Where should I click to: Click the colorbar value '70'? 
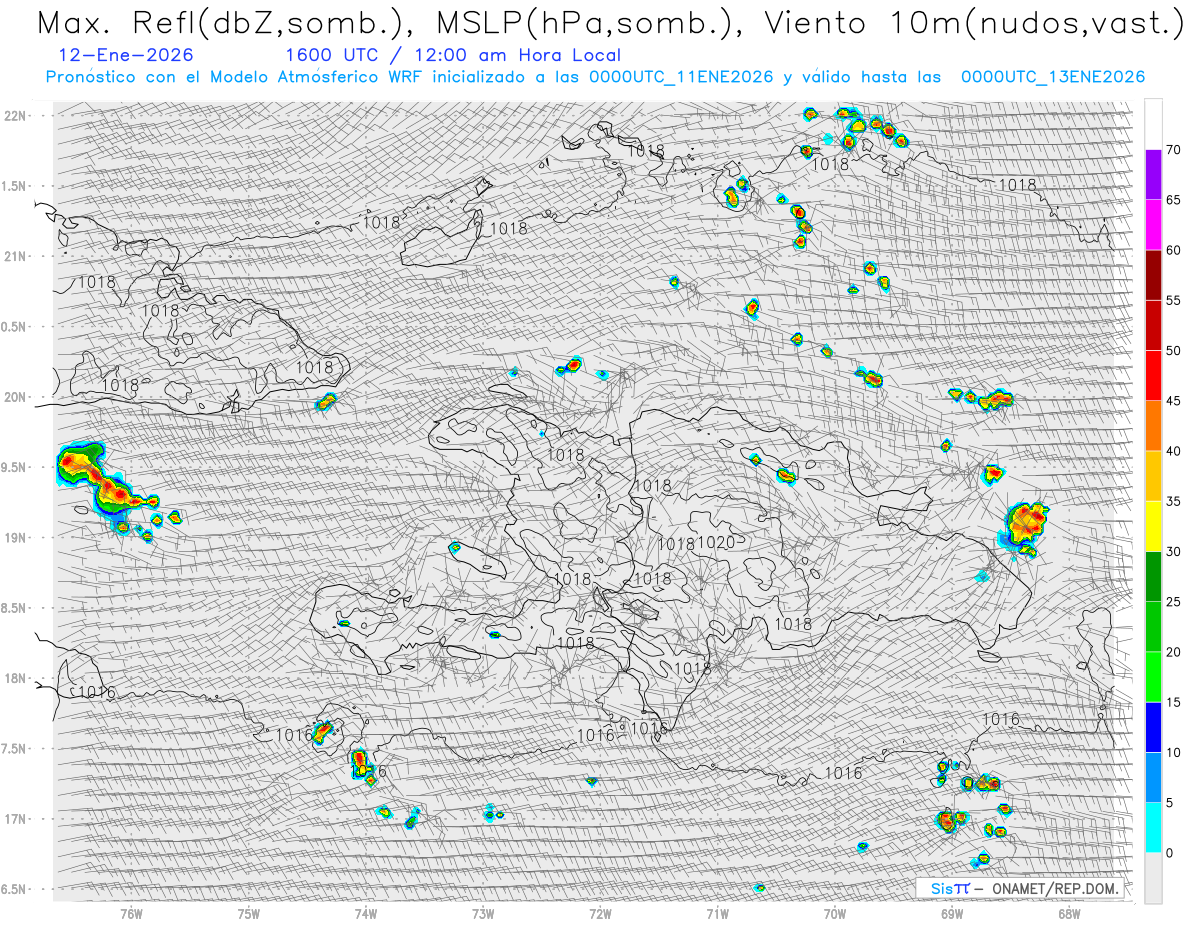point(1173,150)
